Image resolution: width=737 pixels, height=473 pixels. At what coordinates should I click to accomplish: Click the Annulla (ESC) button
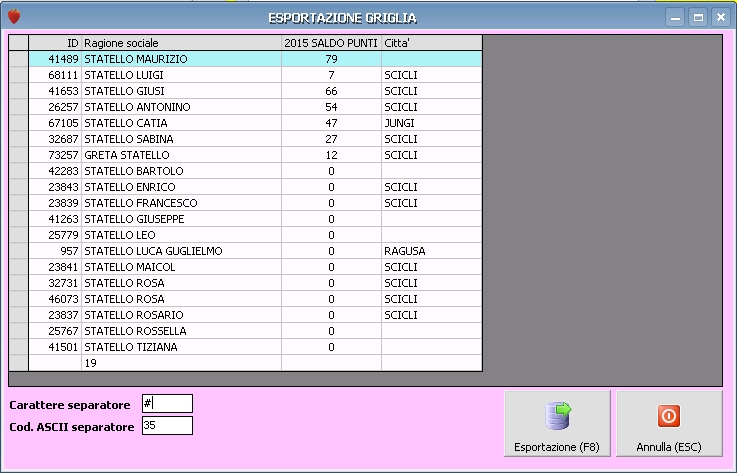click(x=669, y=423)
